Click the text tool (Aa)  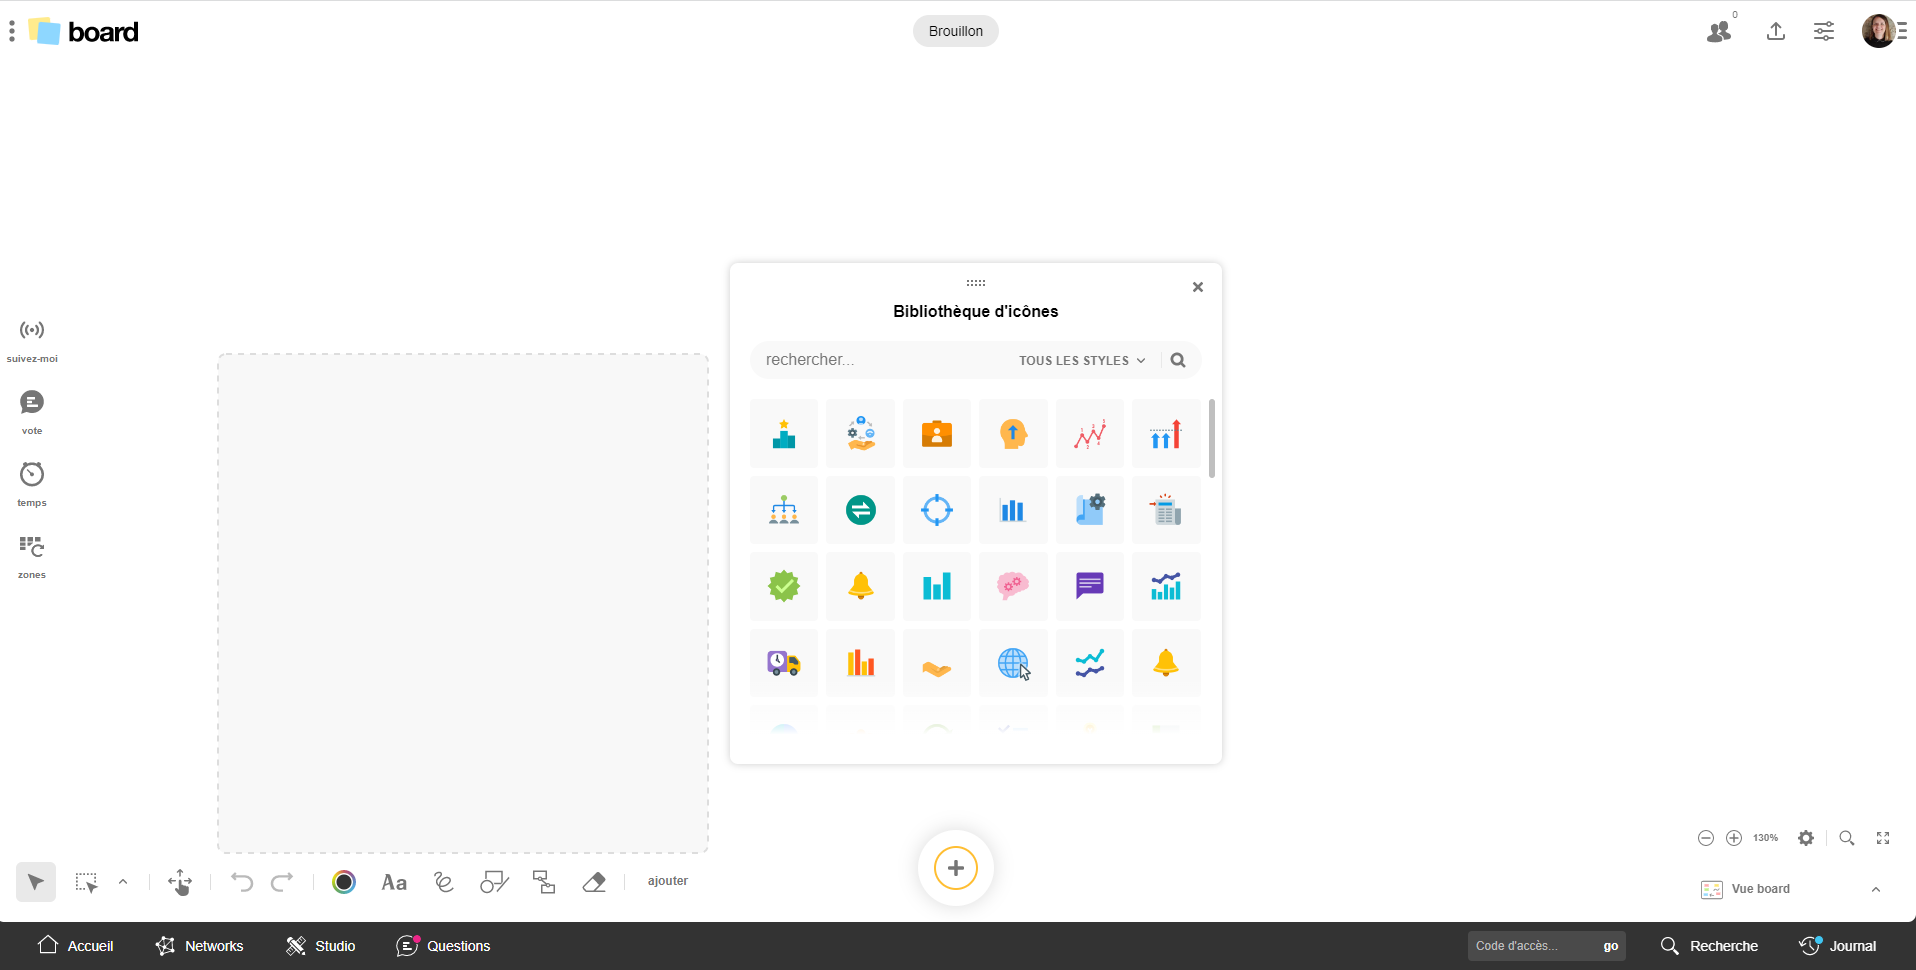[x=394, y=882]
